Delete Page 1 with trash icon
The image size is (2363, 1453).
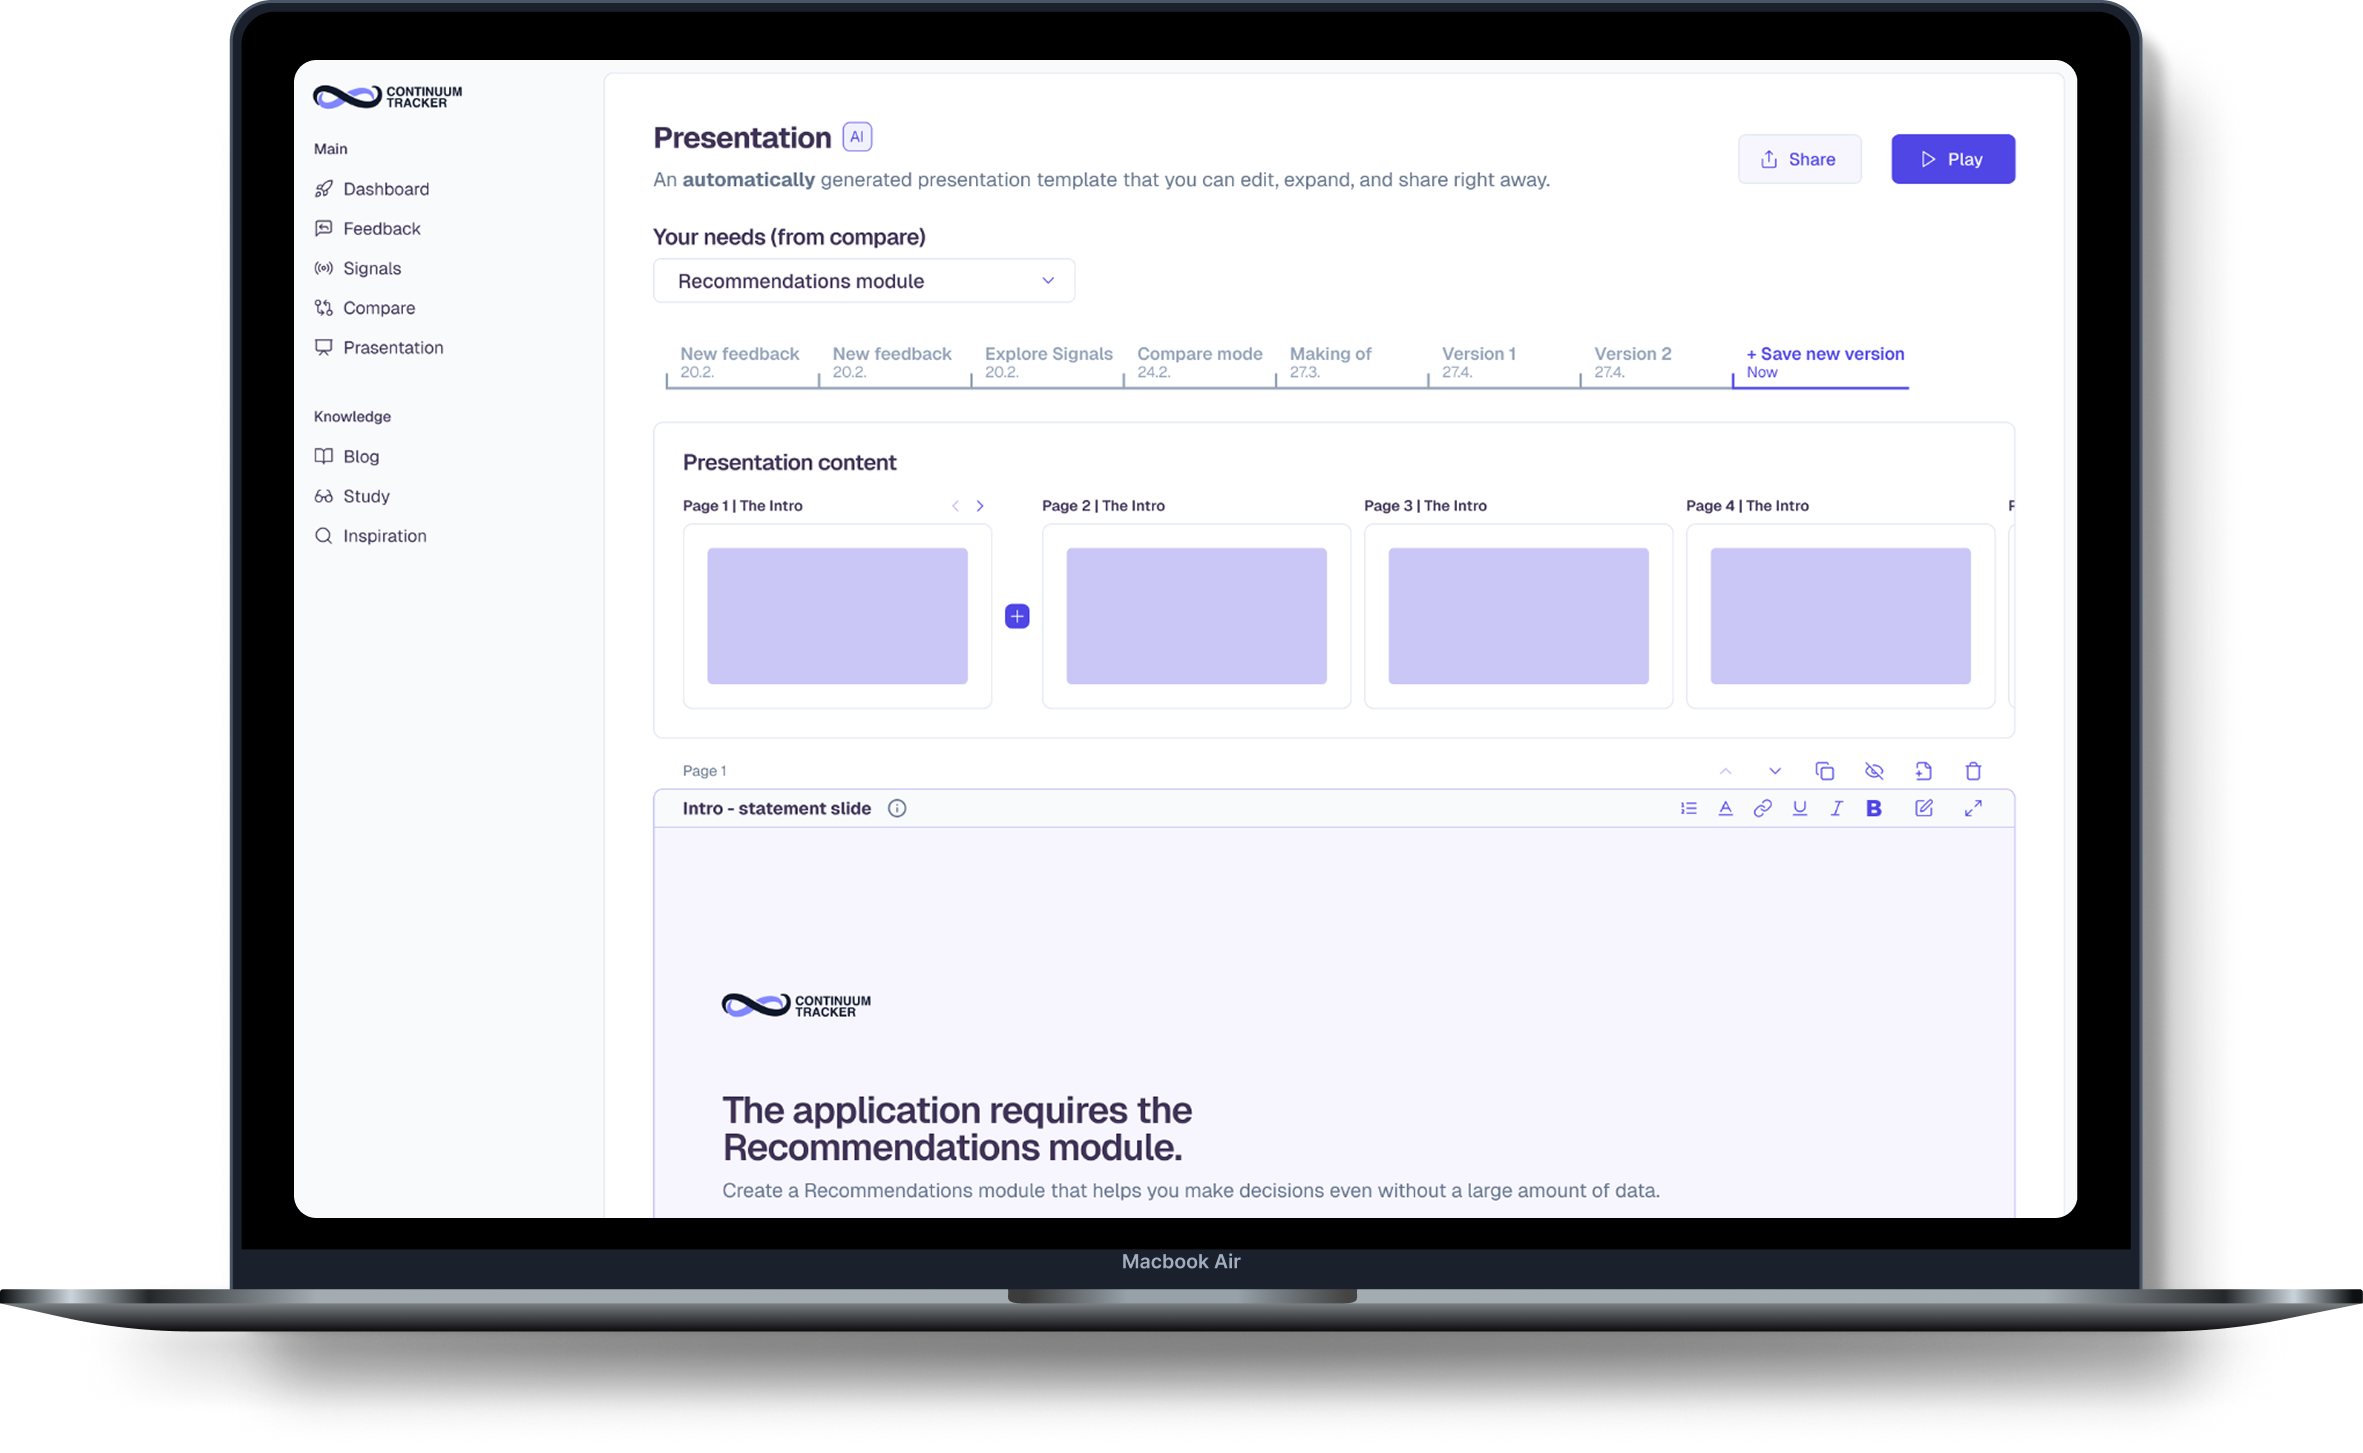click(1973, 771)
